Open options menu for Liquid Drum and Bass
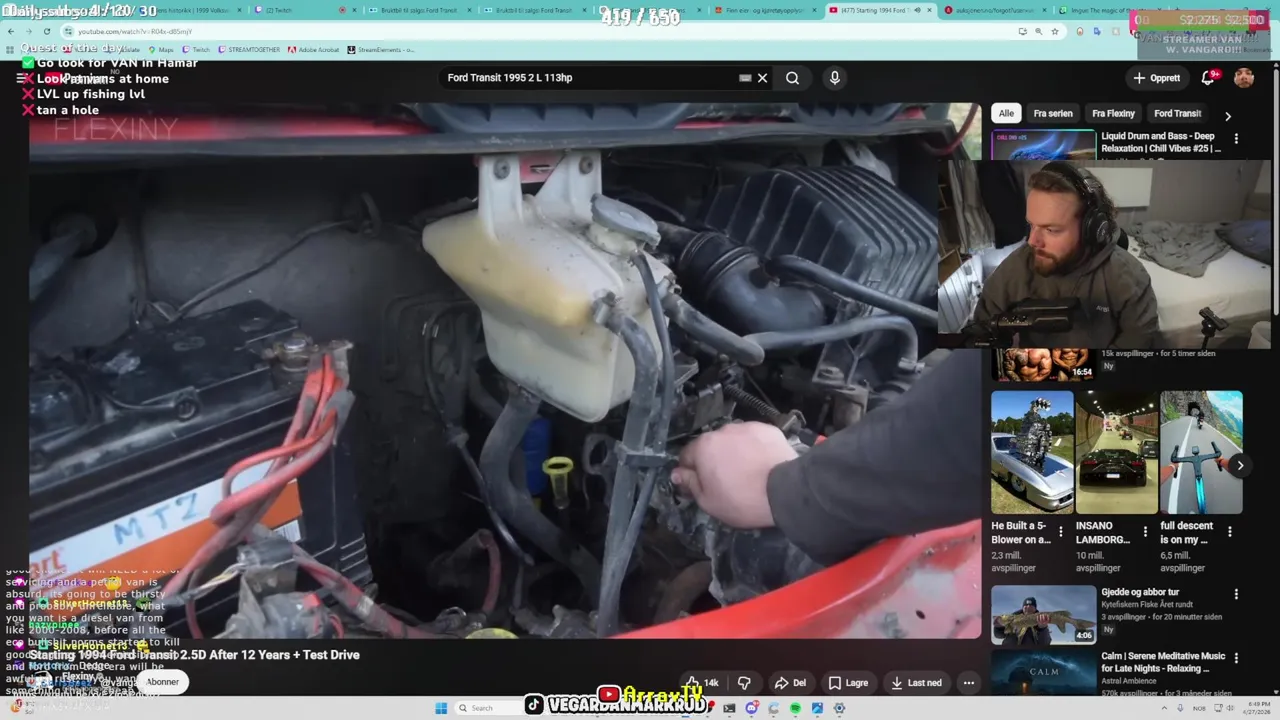The image size is (1280, 720). [1236, 139]
